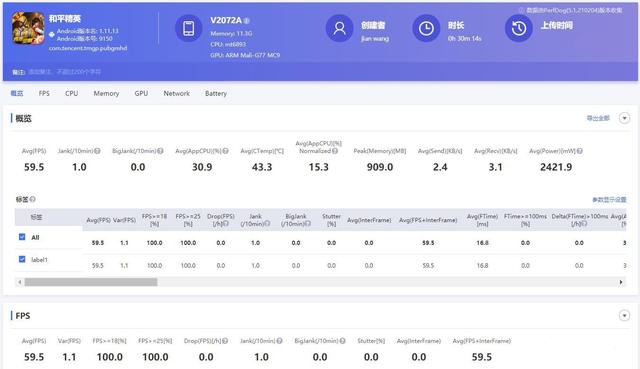
Task: Collapse the FPS section with its arrow
Action: (x=624, y=316)
